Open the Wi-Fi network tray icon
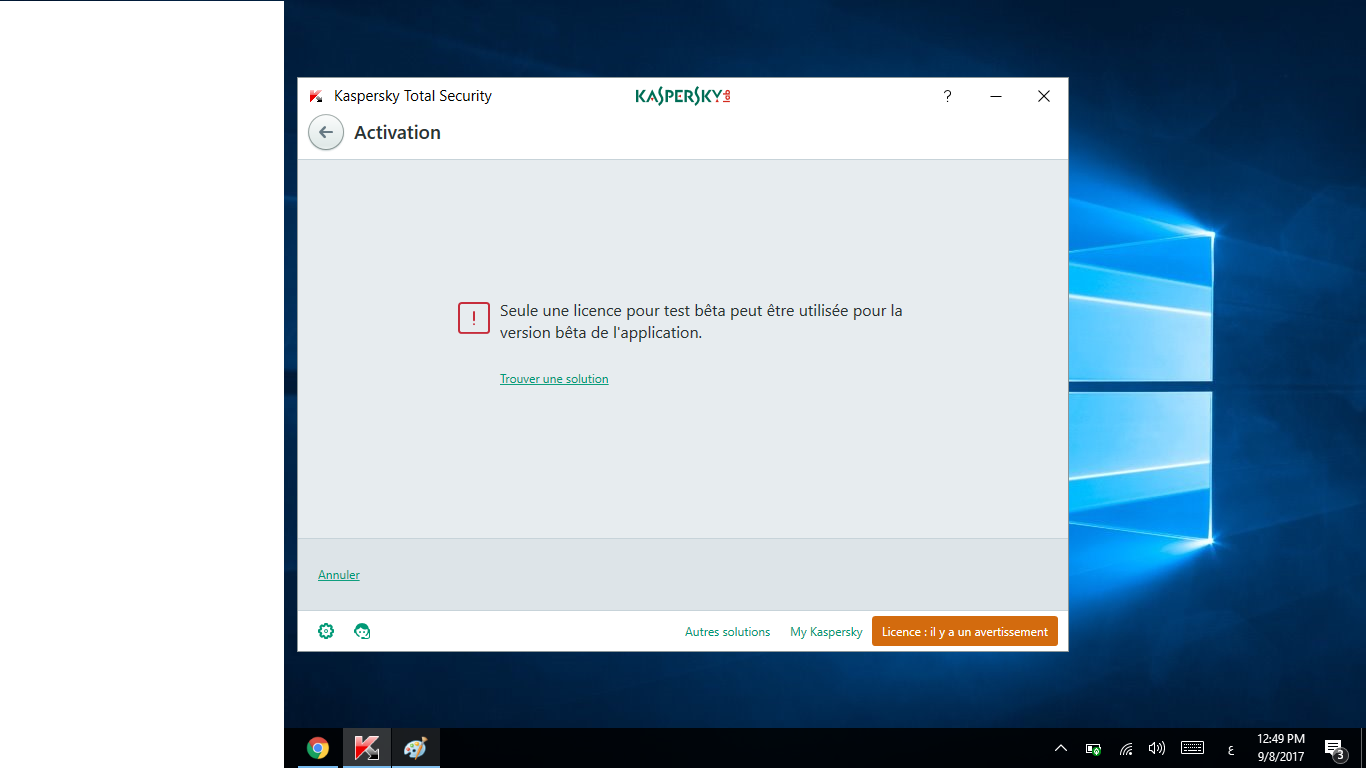 click(x=1126, y=748)
